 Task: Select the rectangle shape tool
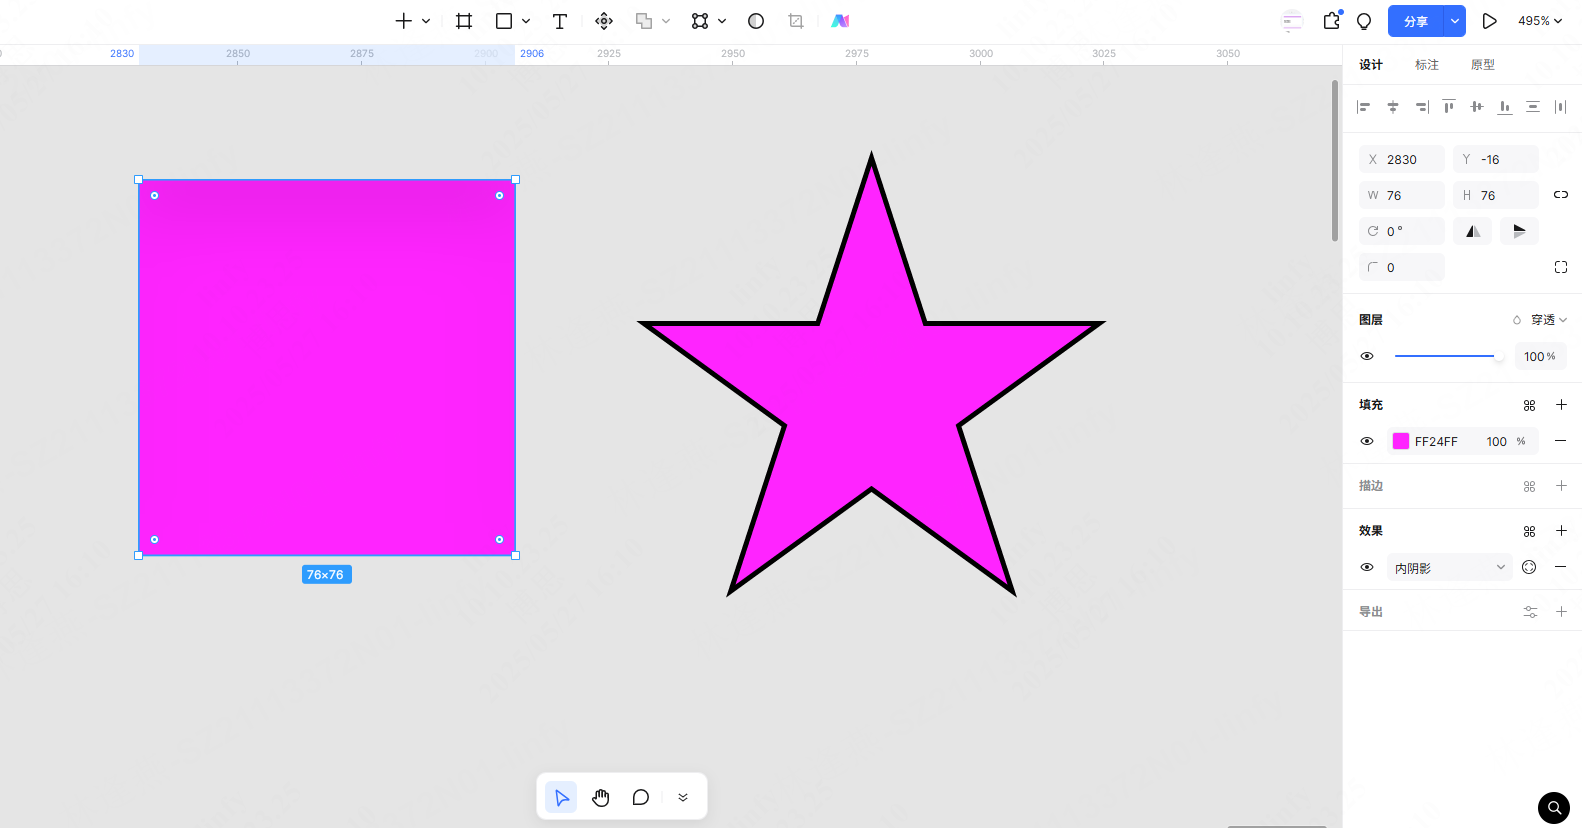point(504,21)
